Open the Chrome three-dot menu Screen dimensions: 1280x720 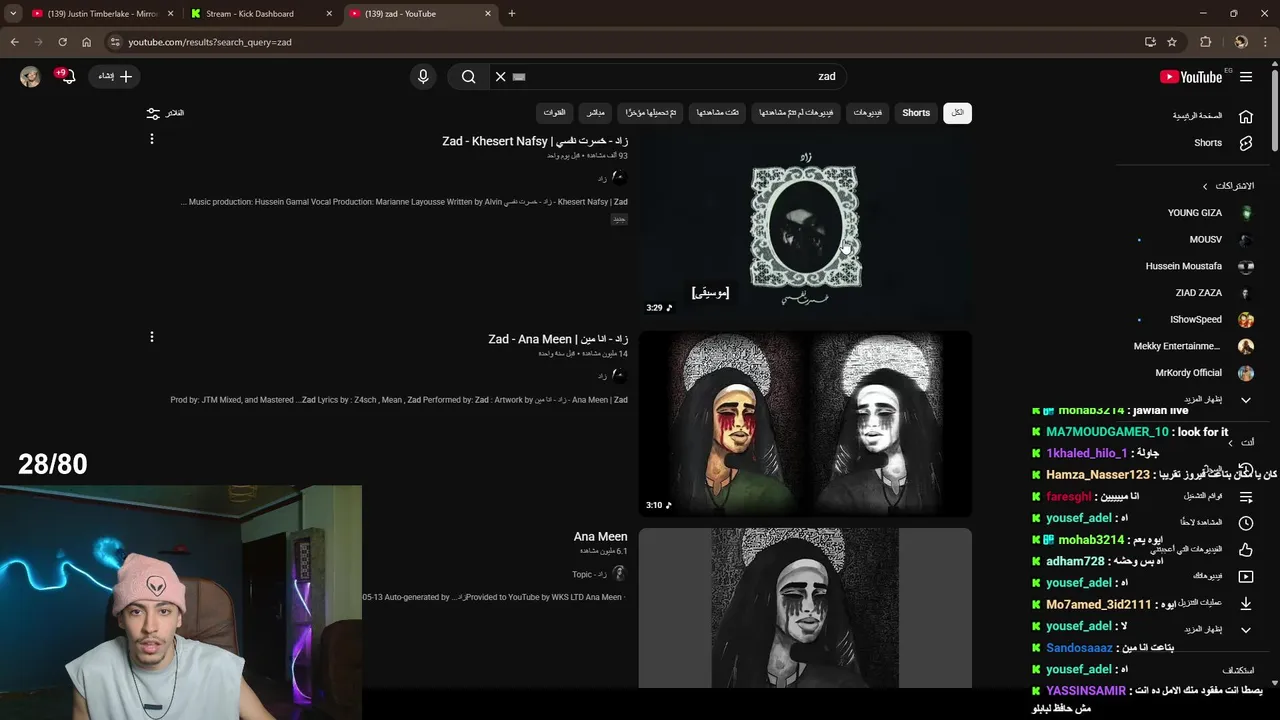coord(1265,42)
